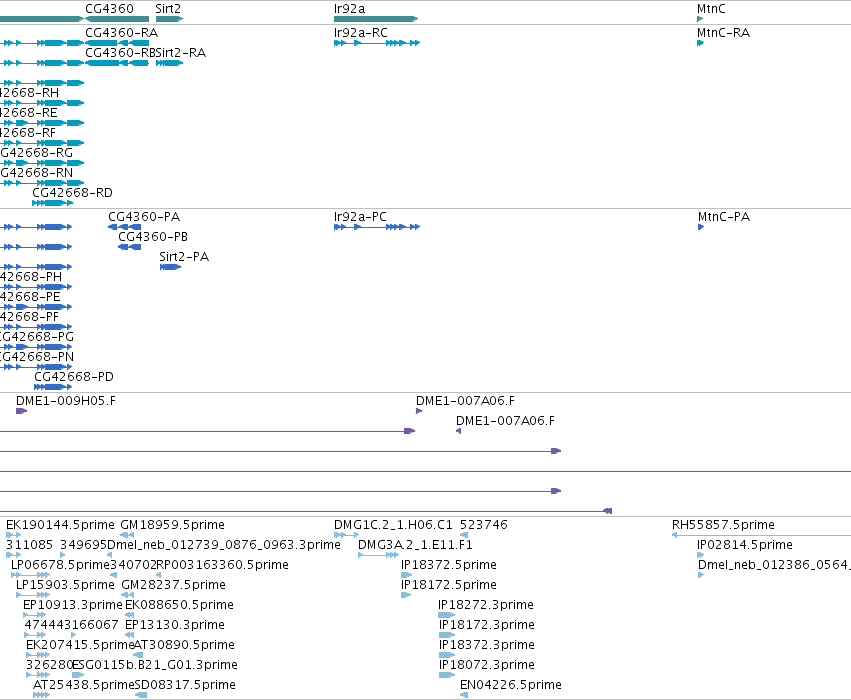The image size is (851, 700).
Task: Select the 42668-PE protein label
Action: coord(30,297)
